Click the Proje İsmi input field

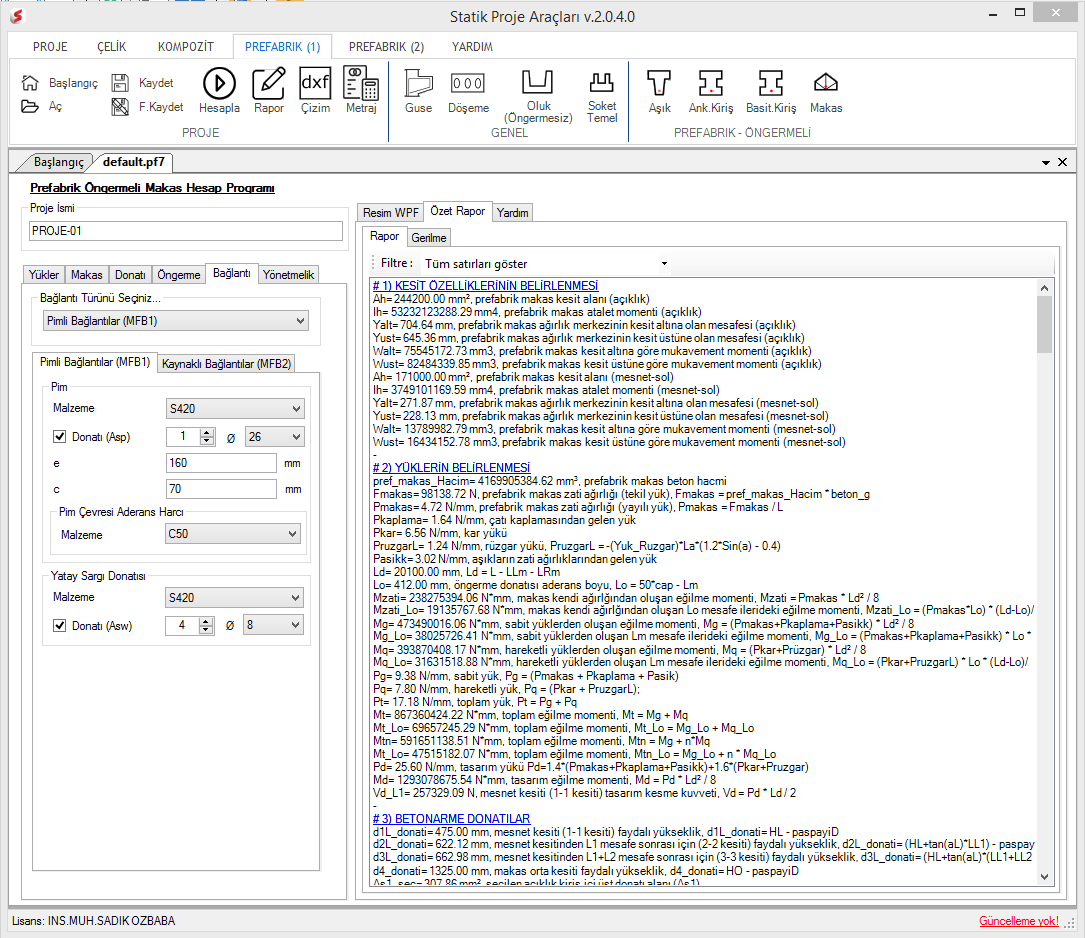(185, 231)
